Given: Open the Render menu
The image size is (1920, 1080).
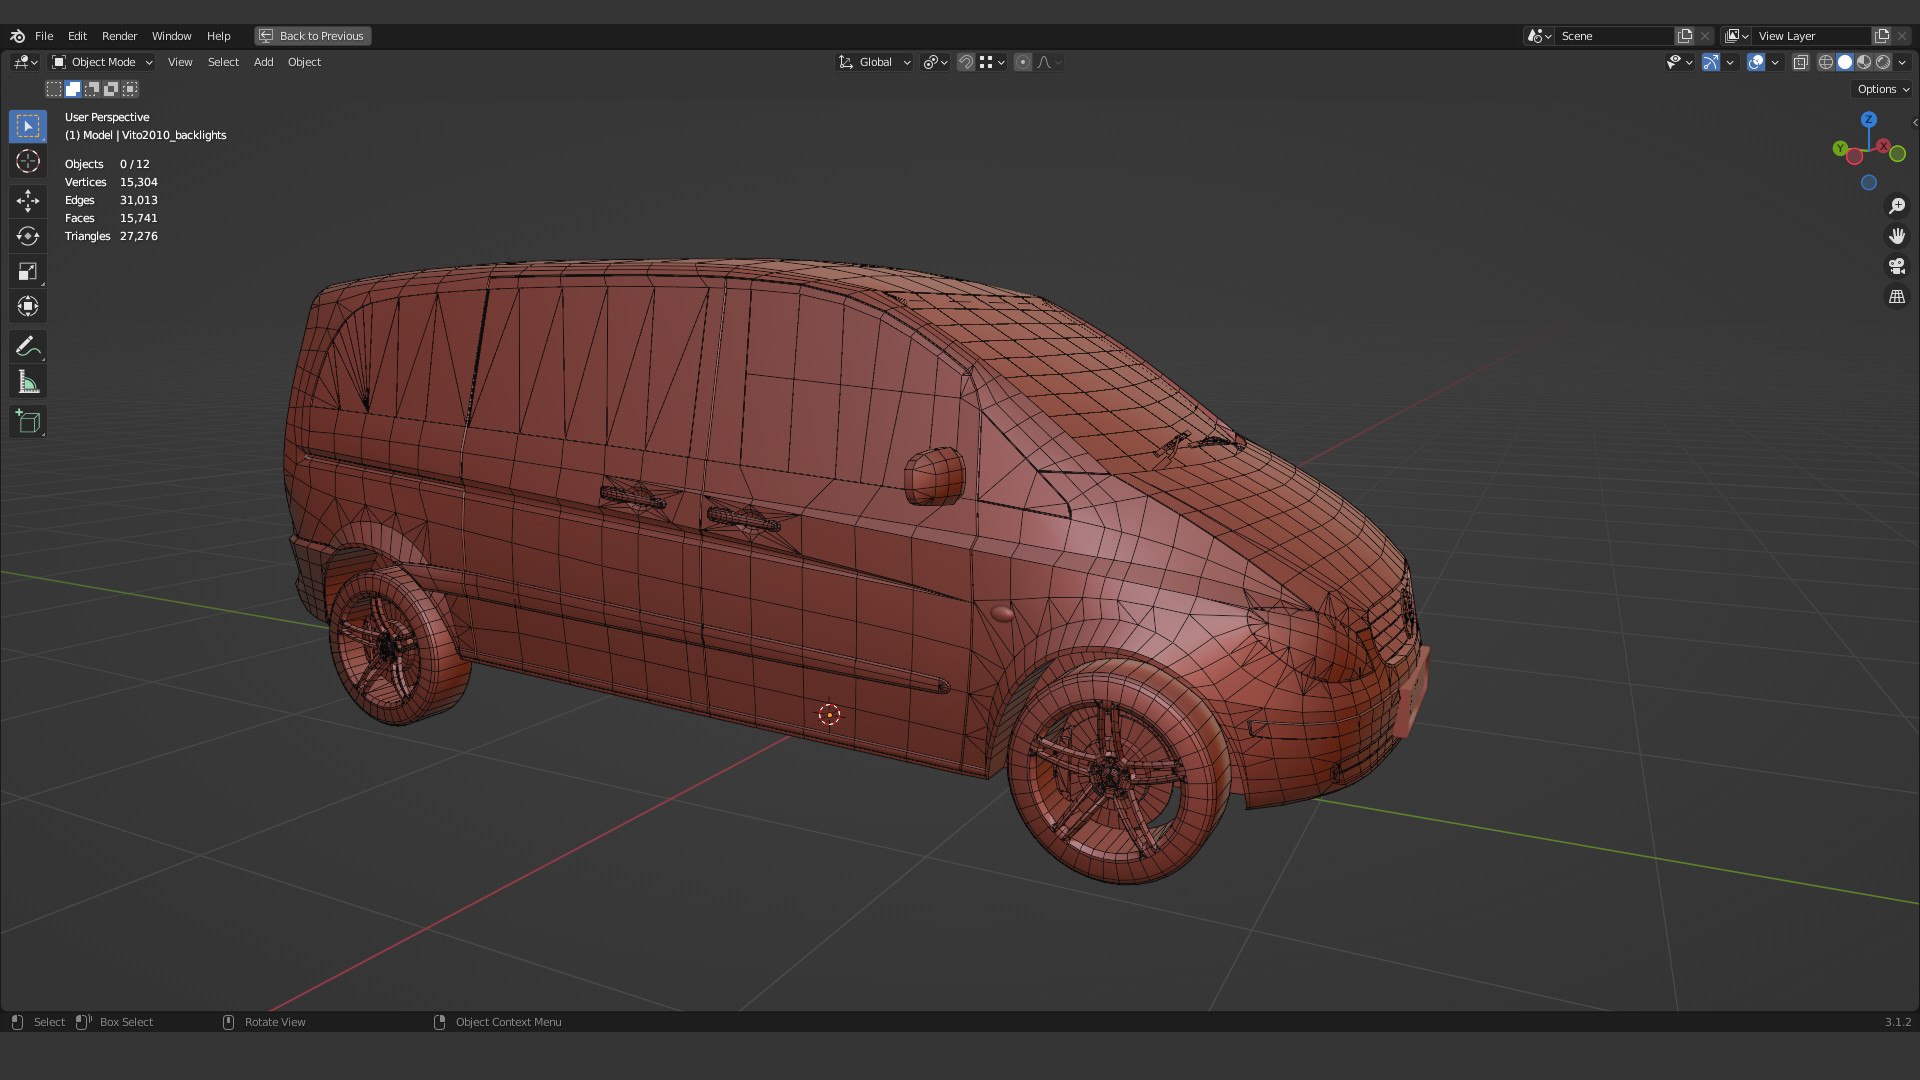Looking at the screenshot, I should click(x=119, y=36).
